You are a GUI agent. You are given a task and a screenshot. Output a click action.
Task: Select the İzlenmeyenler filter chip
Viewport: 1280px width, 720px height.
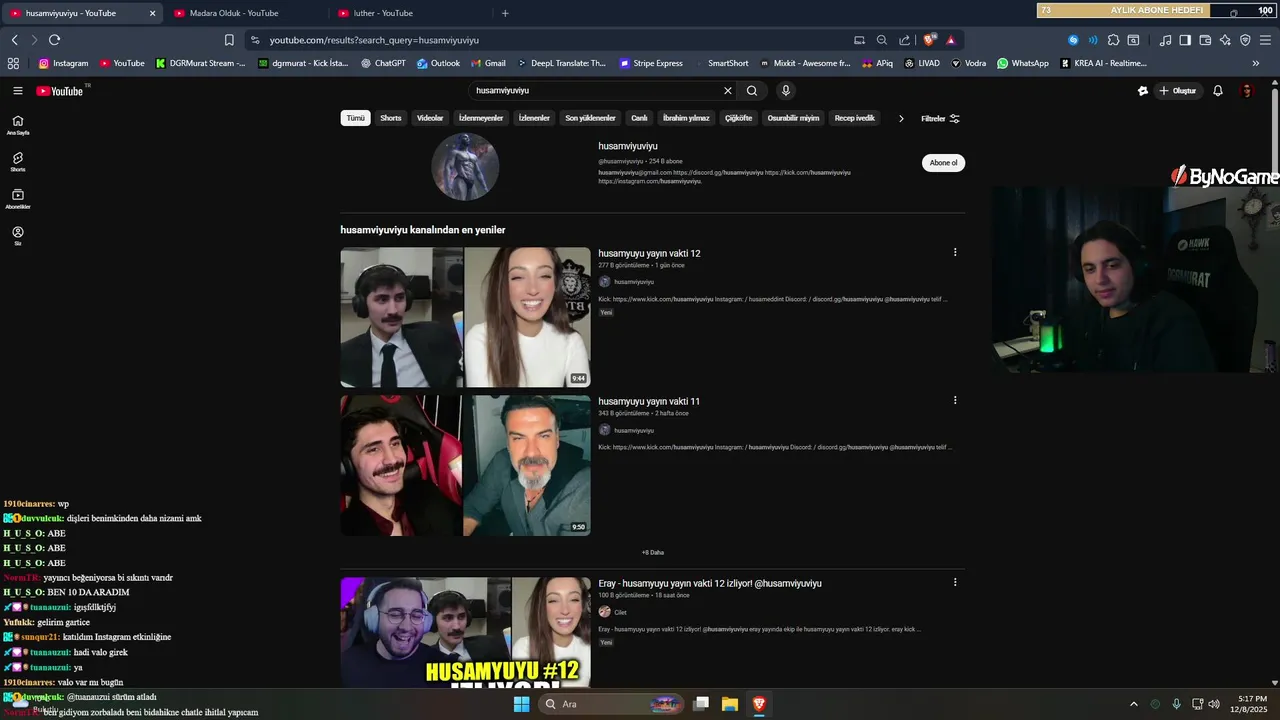pos(481,118)
